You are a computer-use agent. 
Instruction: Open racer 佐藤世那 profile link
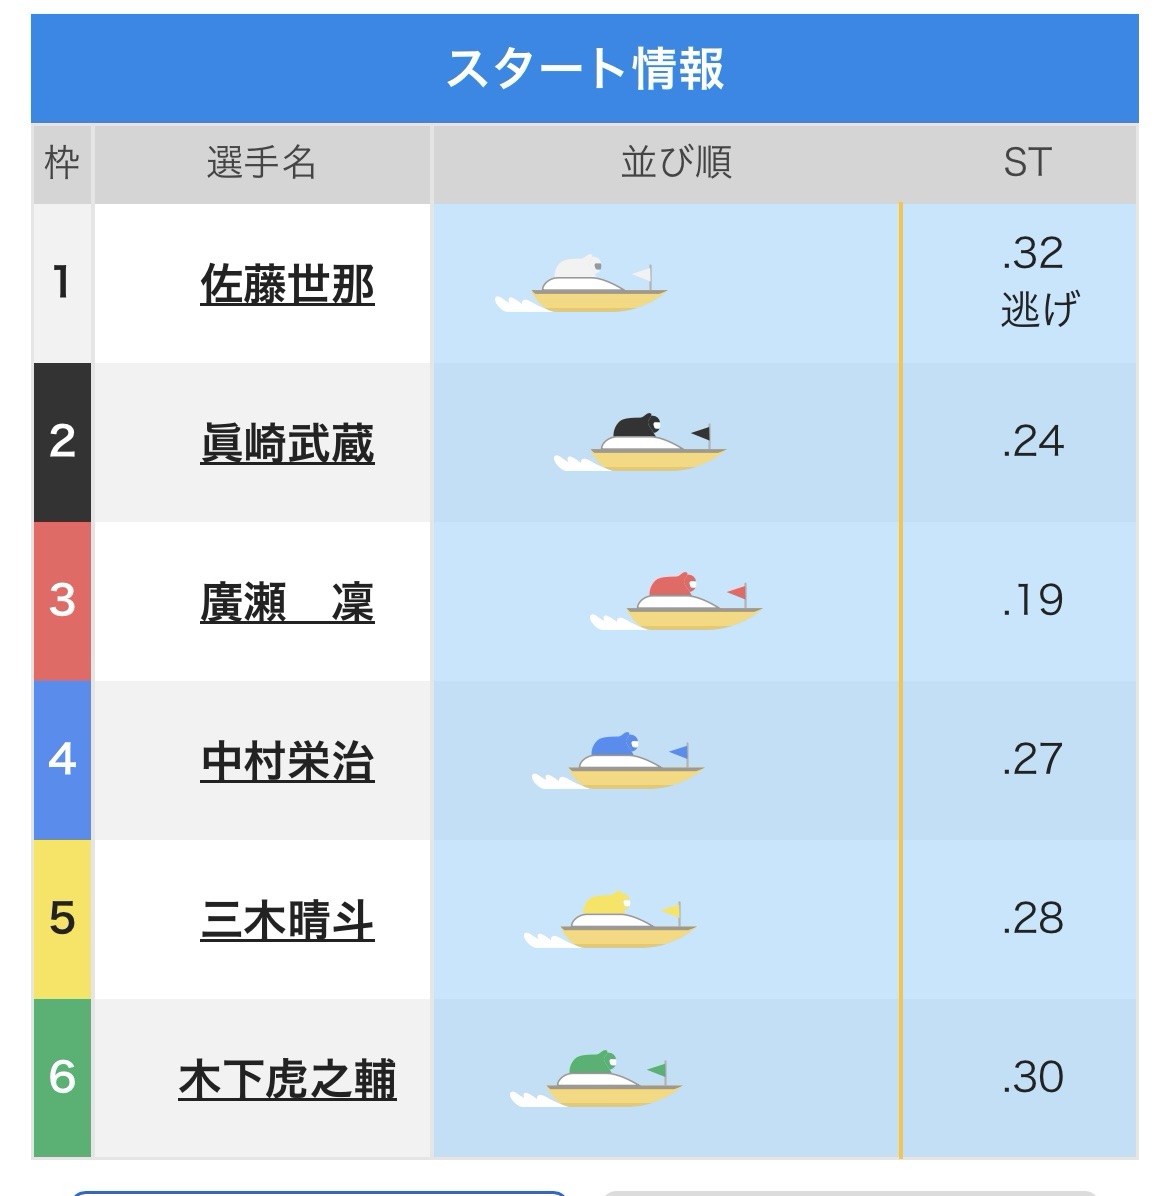(287, 285)
